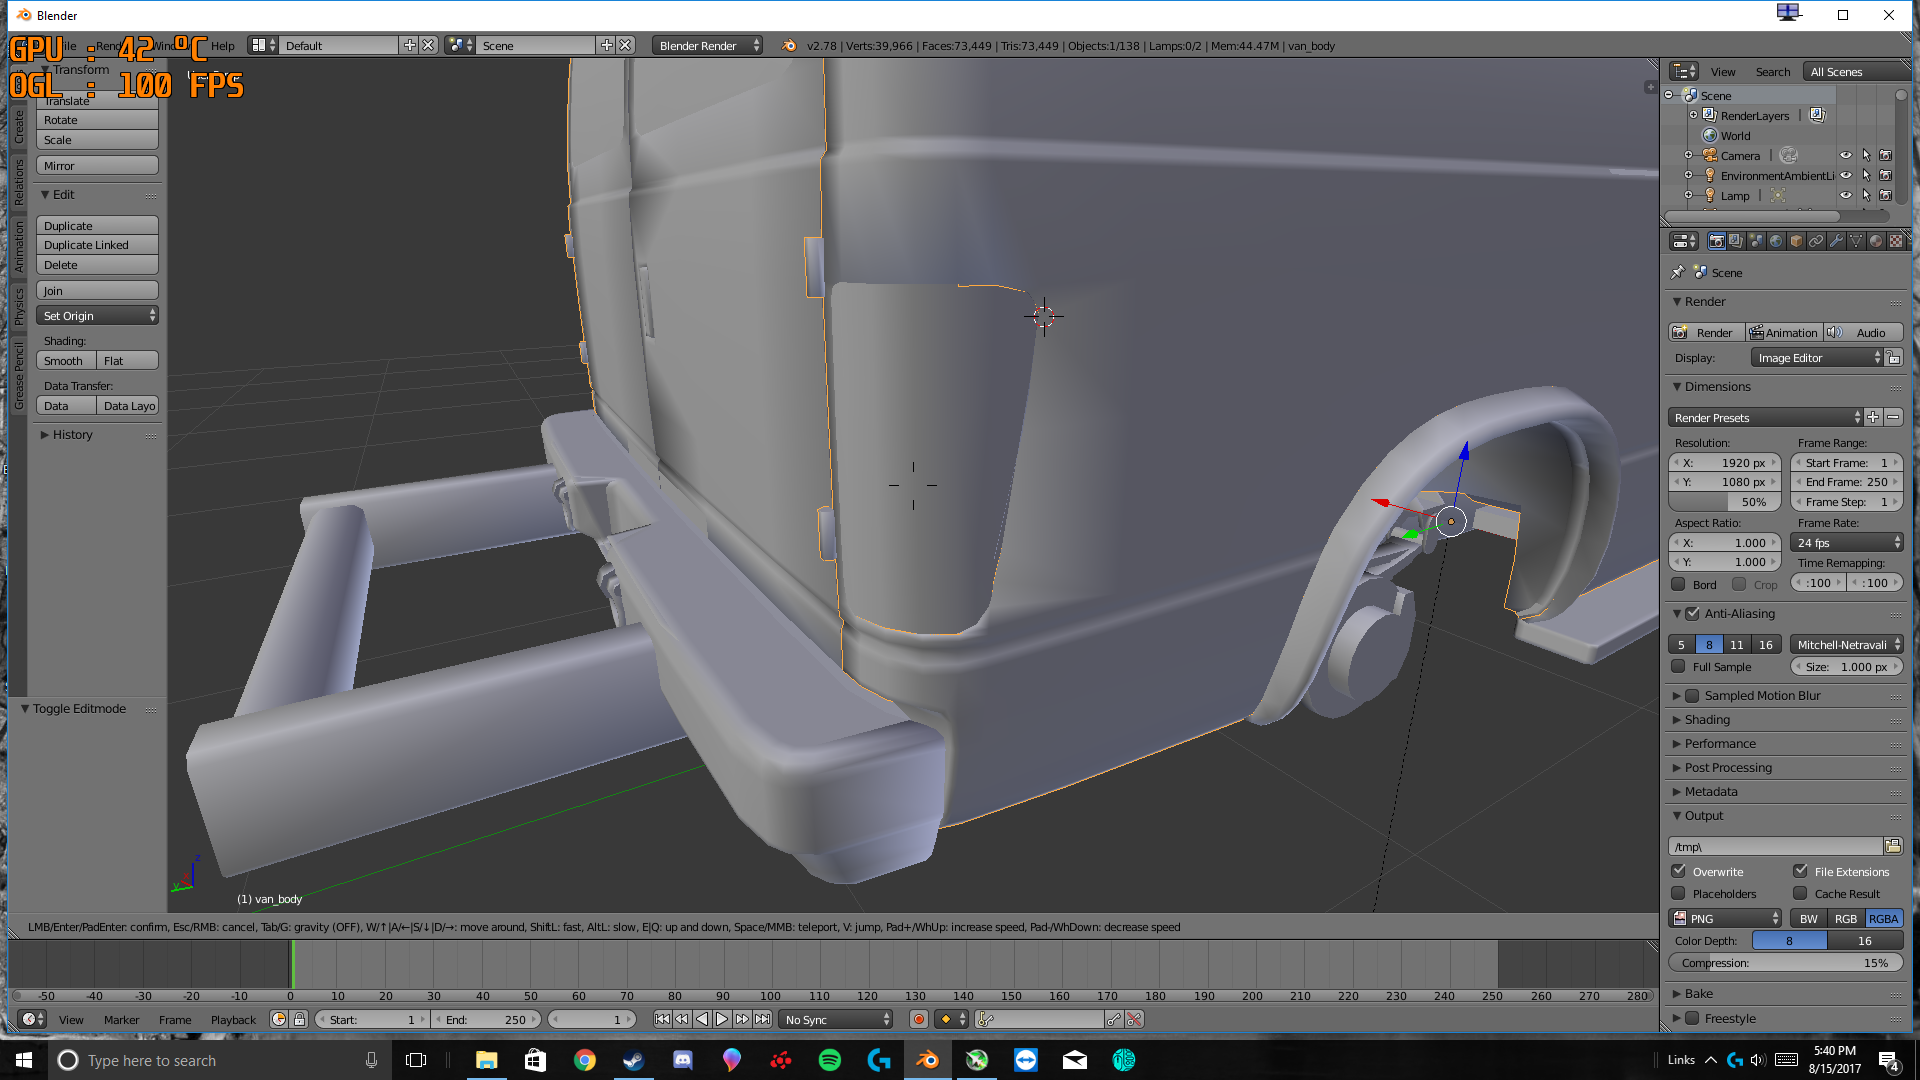
Task: Uncheck File Extensions option
Action: point(1800,871)
